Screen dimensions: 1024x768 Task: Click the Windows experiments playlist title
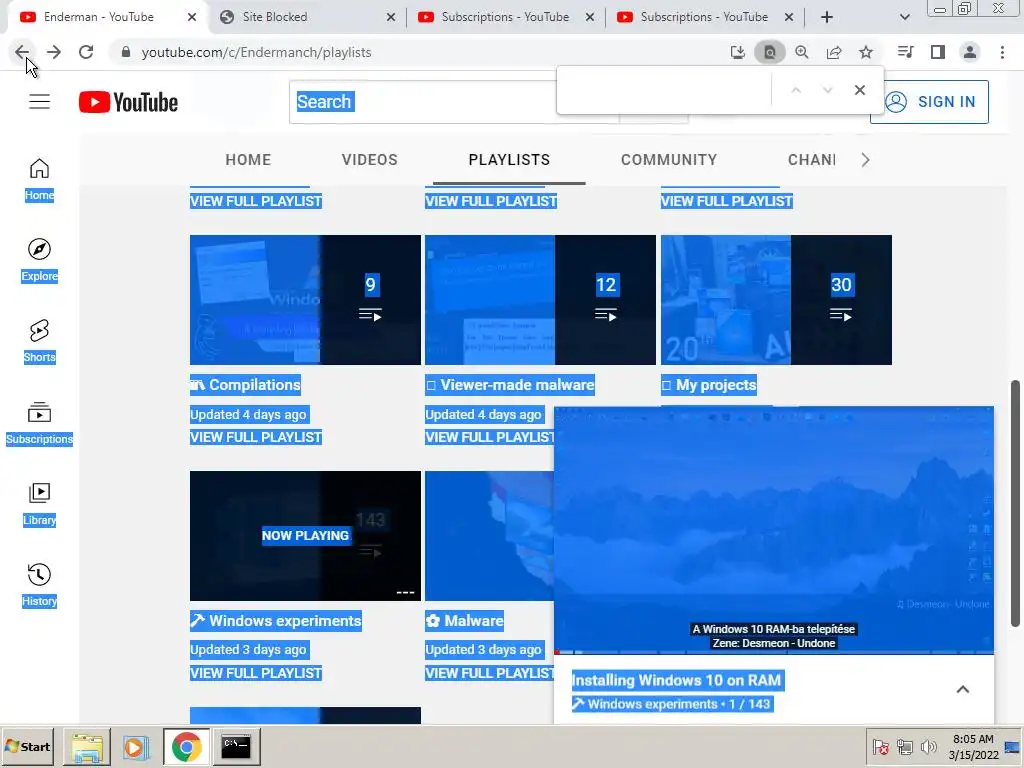click(x=276, y=620)
